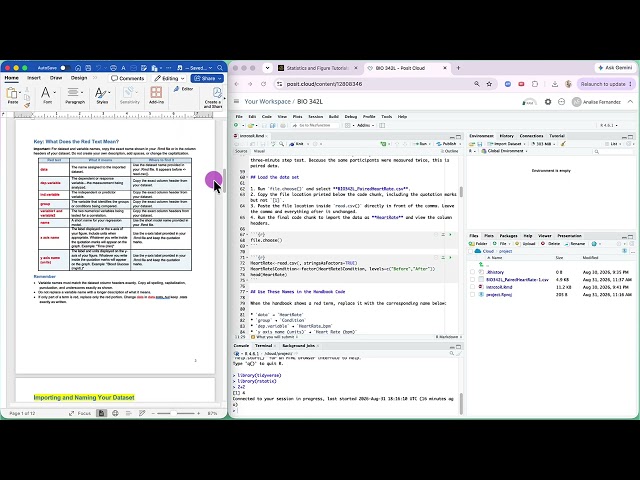Image resolution: width=640 pixels, height=480 pixels.
Task: Open the Your Workspace breadcrumb link
Action: tap(267, 102)
